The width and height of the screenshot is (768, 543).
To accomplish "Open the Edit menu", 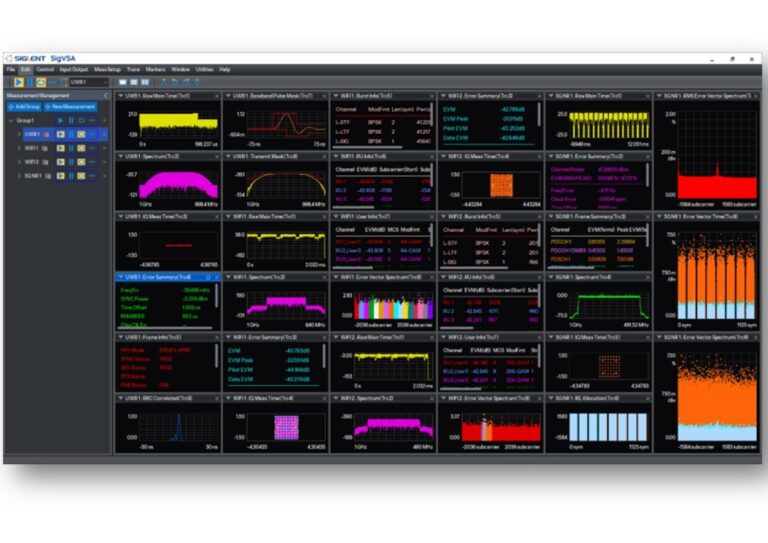I will (x=25, y=70).
